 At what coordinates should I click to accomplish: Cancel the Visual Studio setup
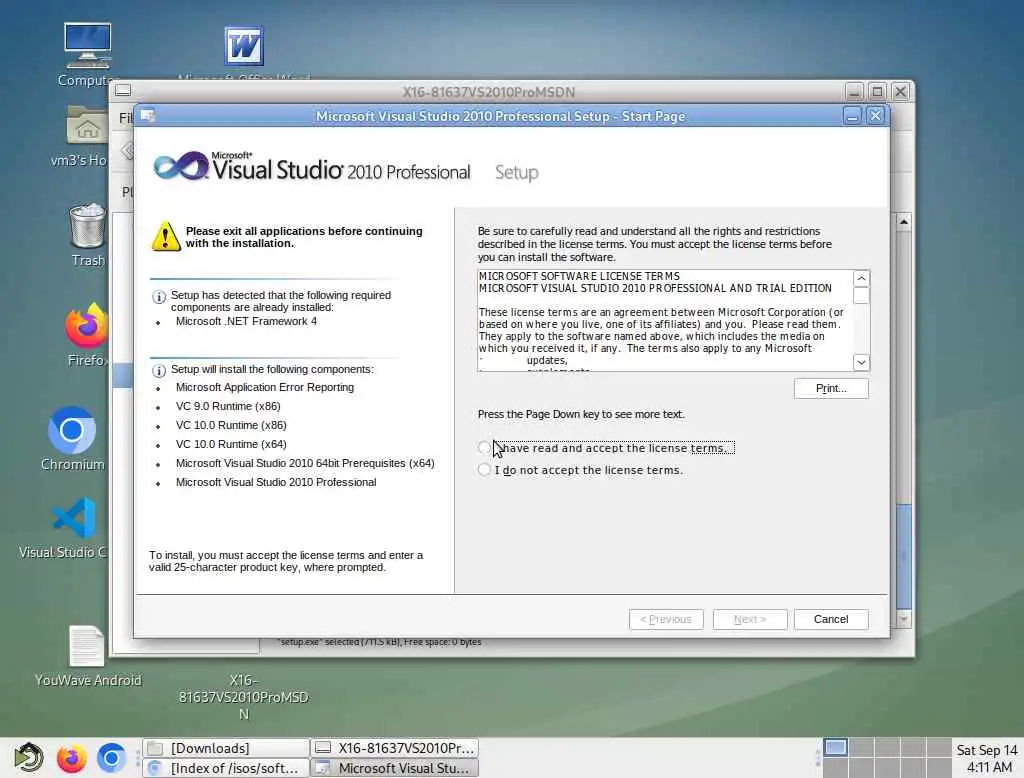point(831,619)
